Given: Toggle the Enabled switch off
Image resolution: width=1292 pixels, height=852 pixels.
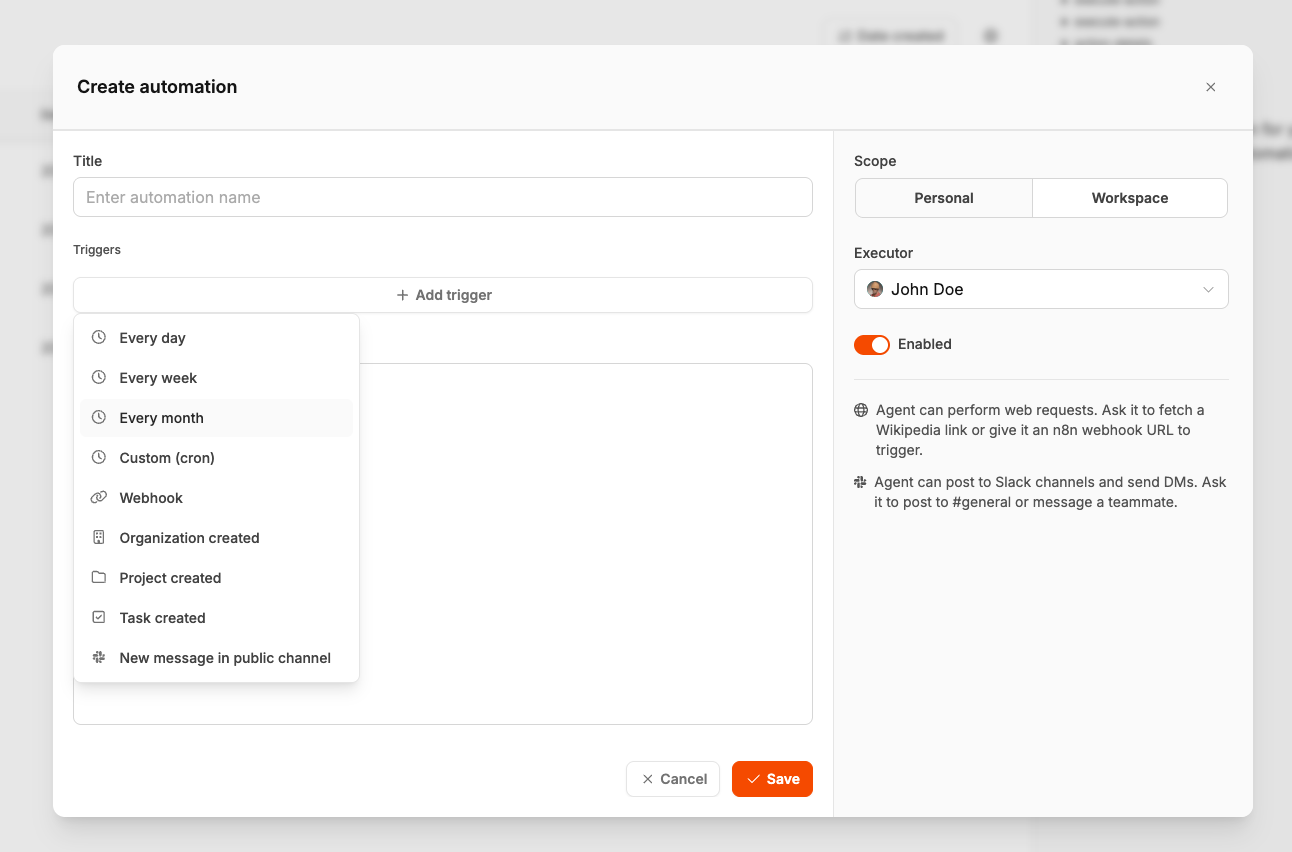Looking at the screenshot, I should pos(872,345).
